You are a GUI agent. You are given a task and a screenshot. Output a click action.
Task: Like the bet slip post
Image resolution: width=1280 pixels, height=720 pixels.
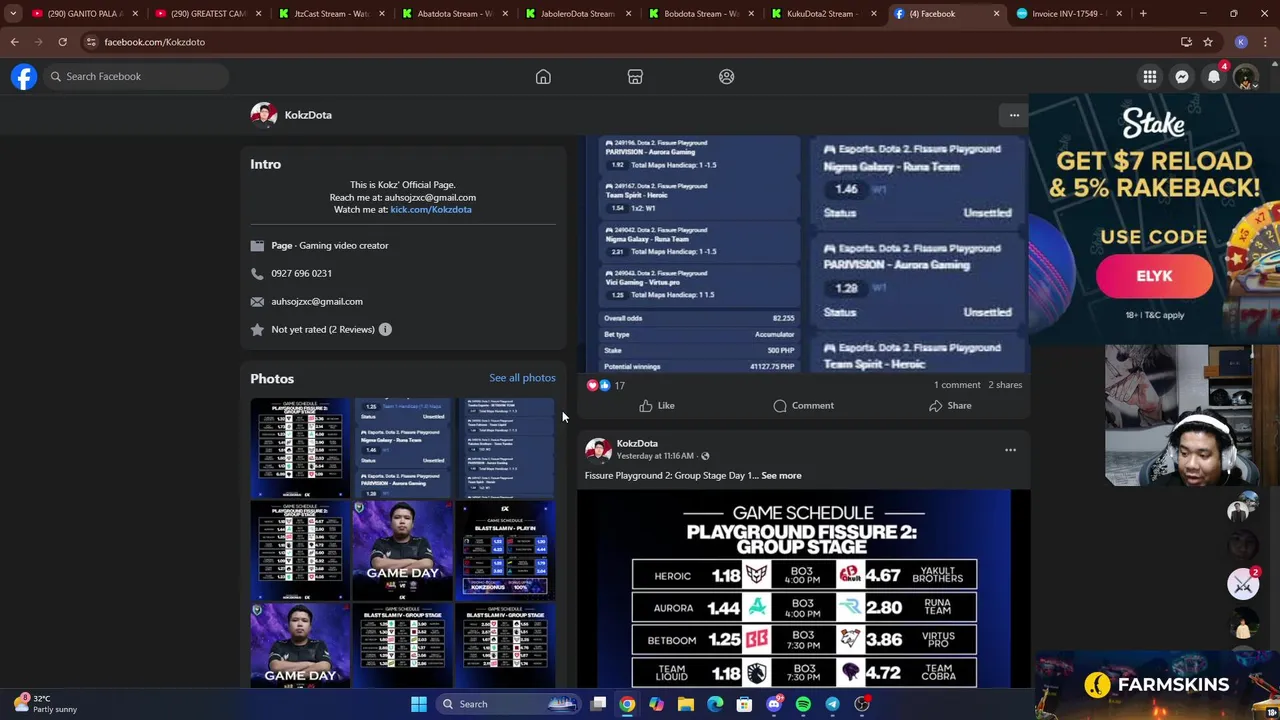657,405
